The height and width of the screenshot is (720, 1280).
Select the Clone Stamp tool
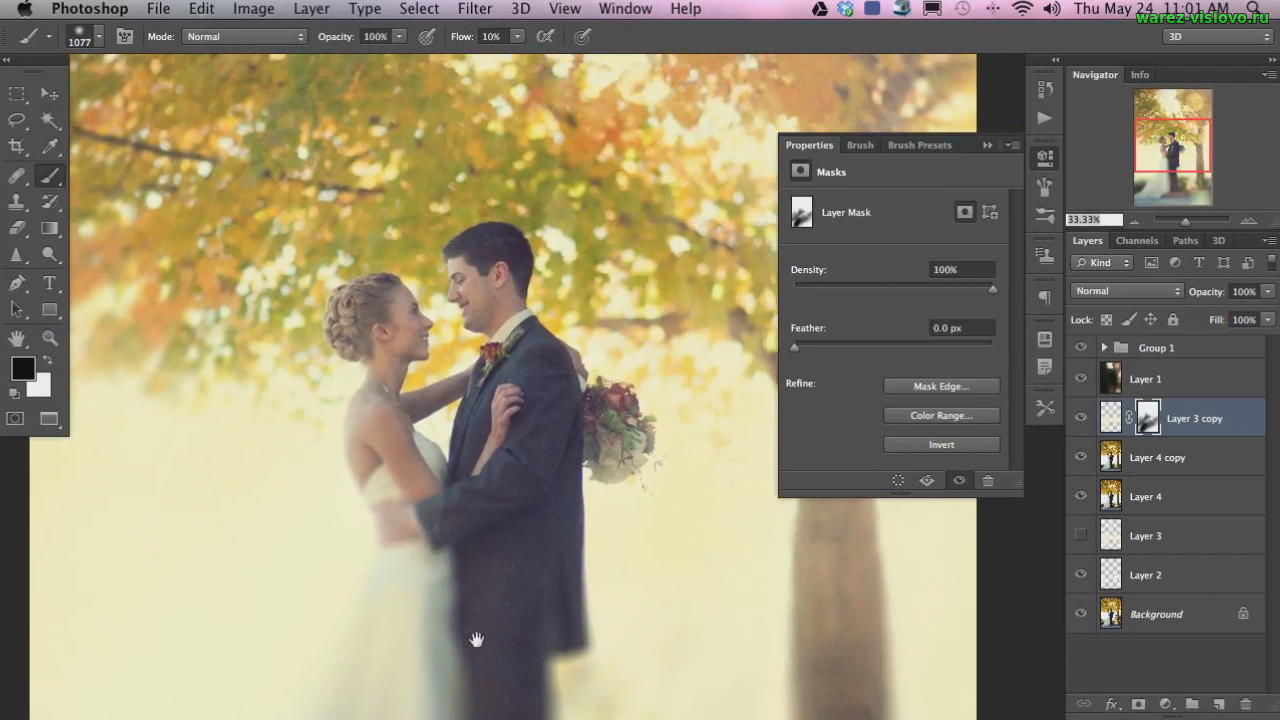coord(17,202)
